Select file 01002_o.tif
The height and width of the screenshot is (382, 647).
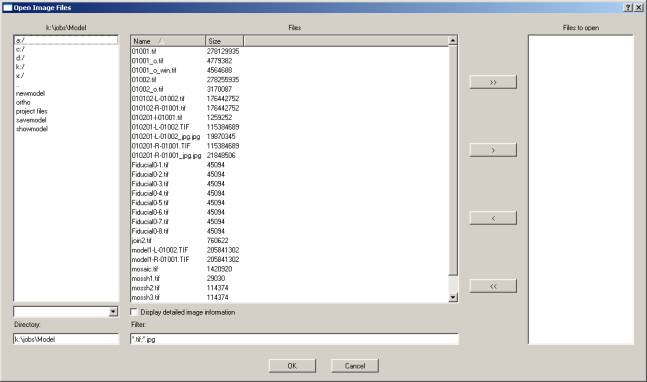click(147, 89)
